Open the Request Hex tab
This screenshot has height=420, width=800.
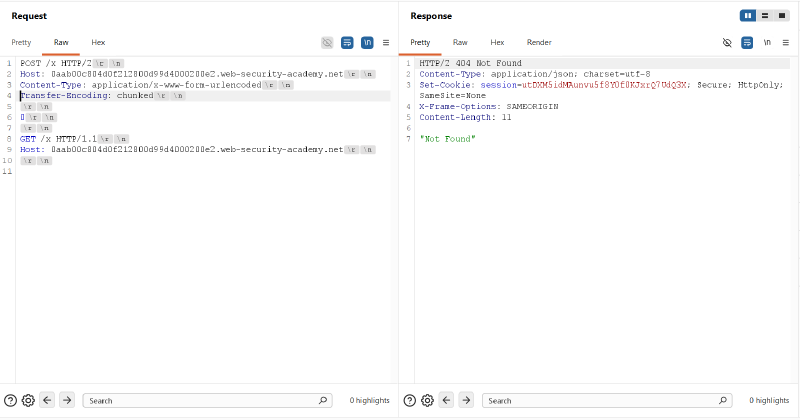pos(98,42)
